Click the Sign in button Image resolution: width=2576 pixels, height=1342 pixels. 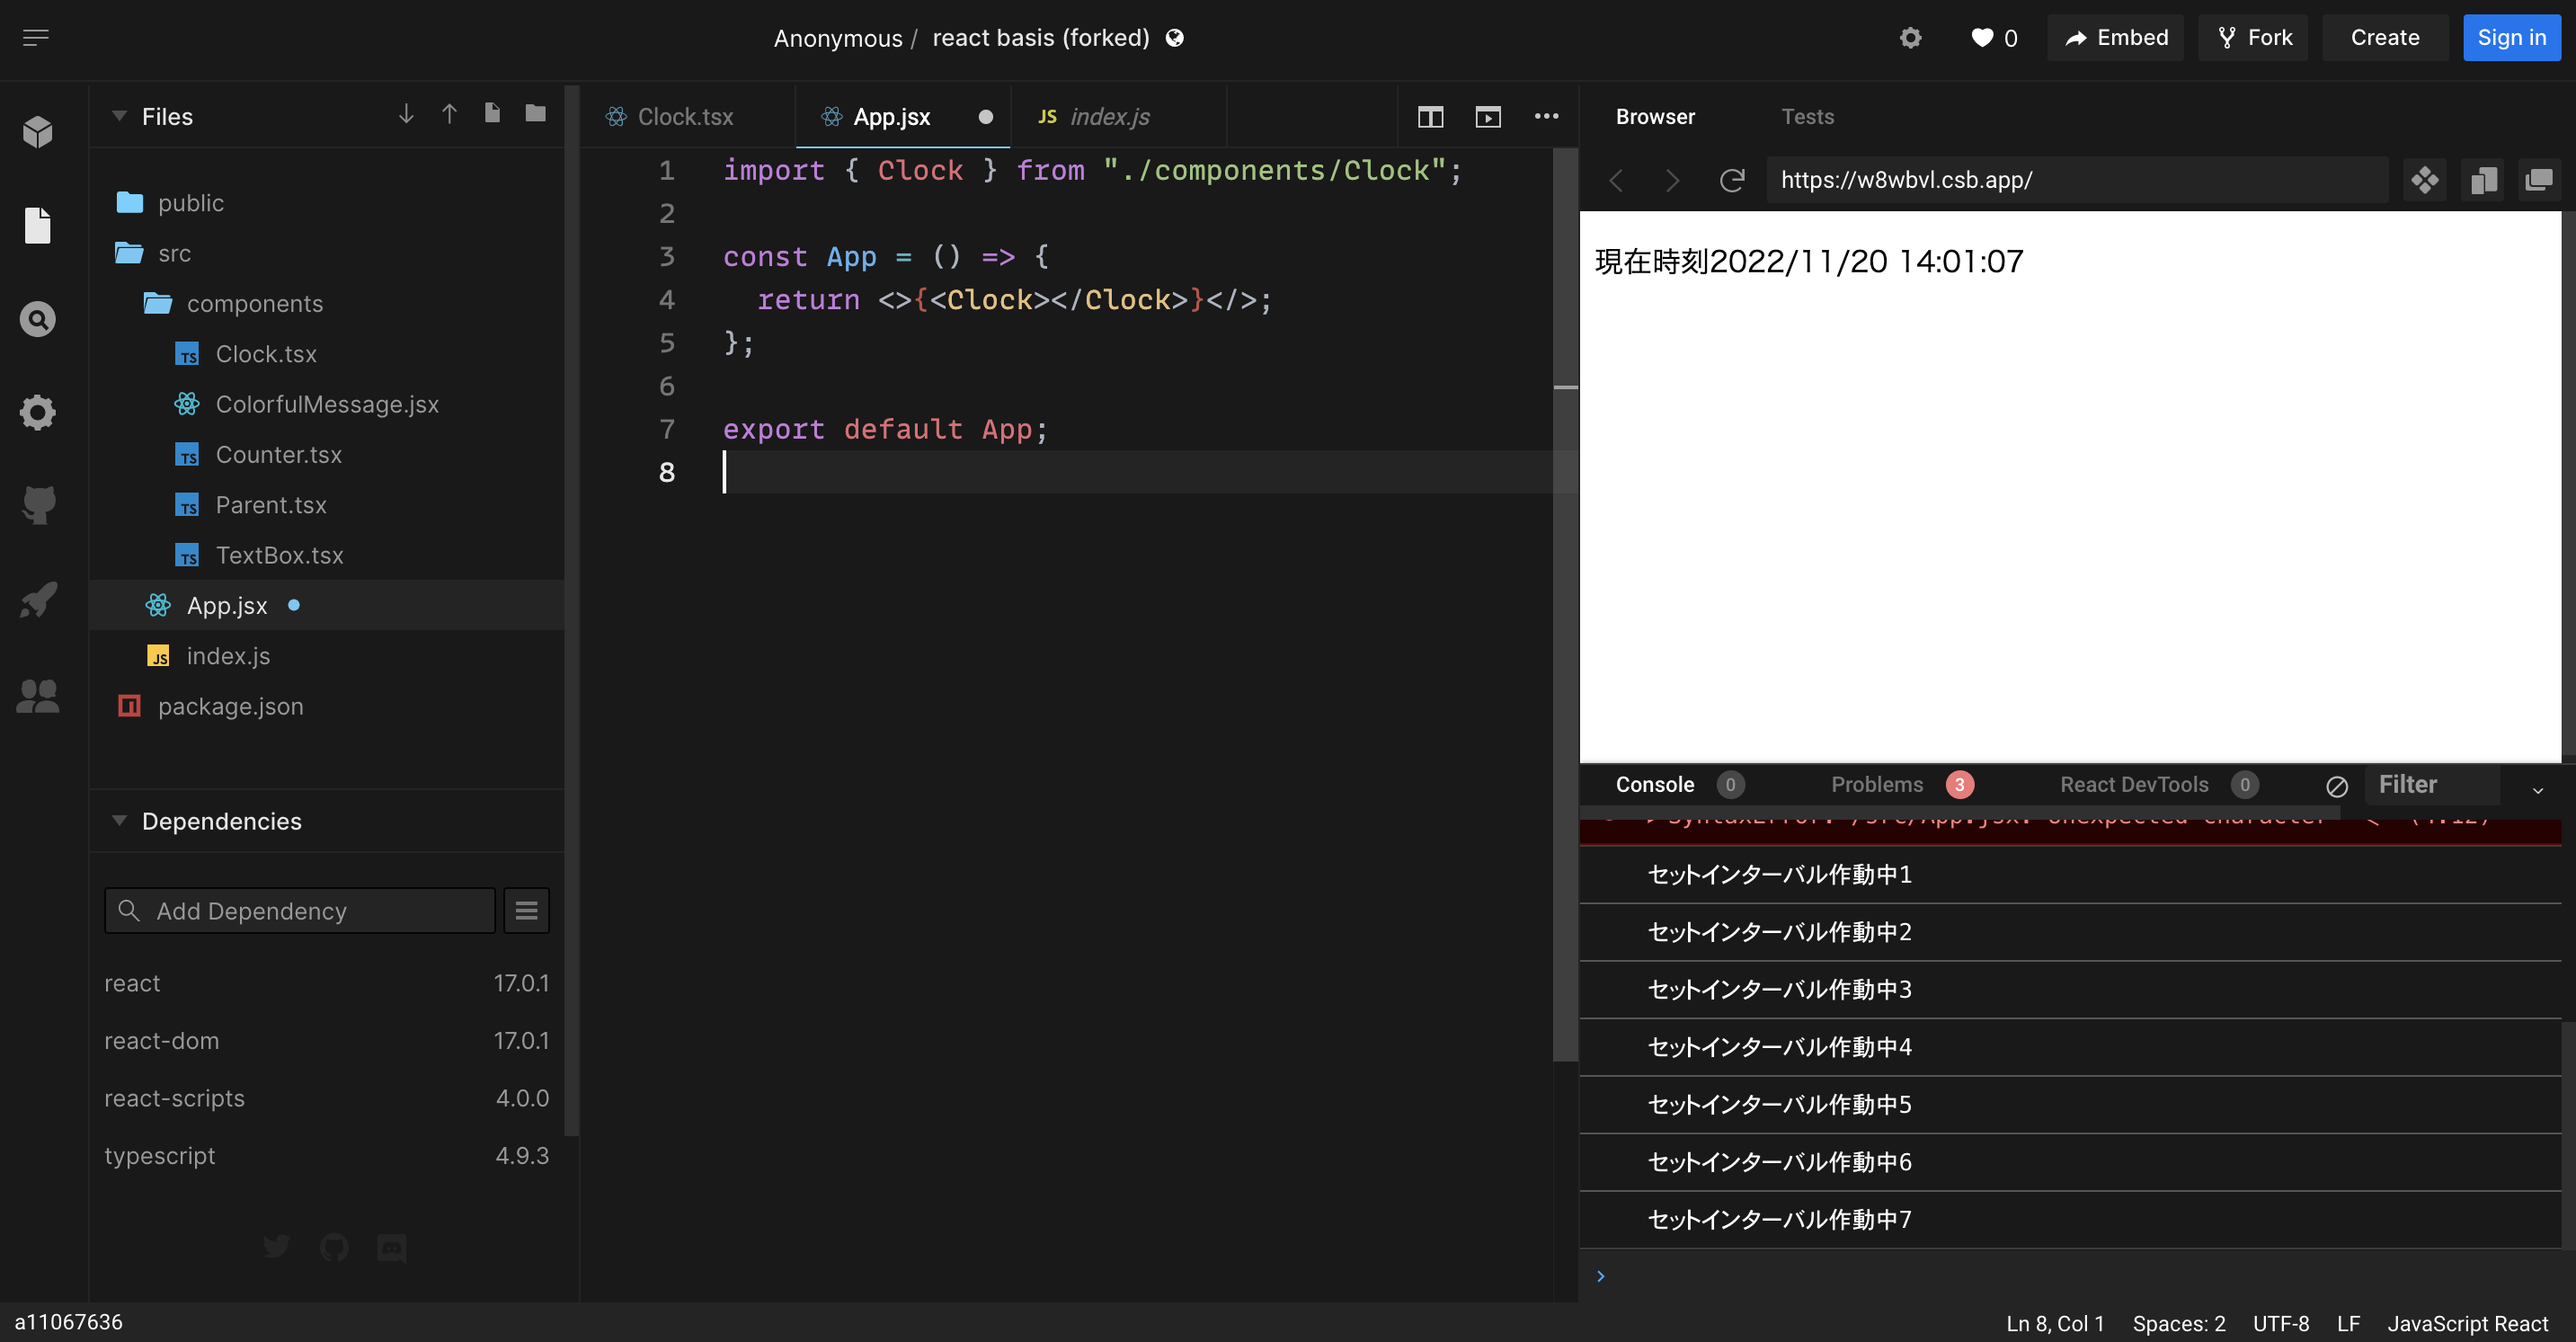[2512, 37]
